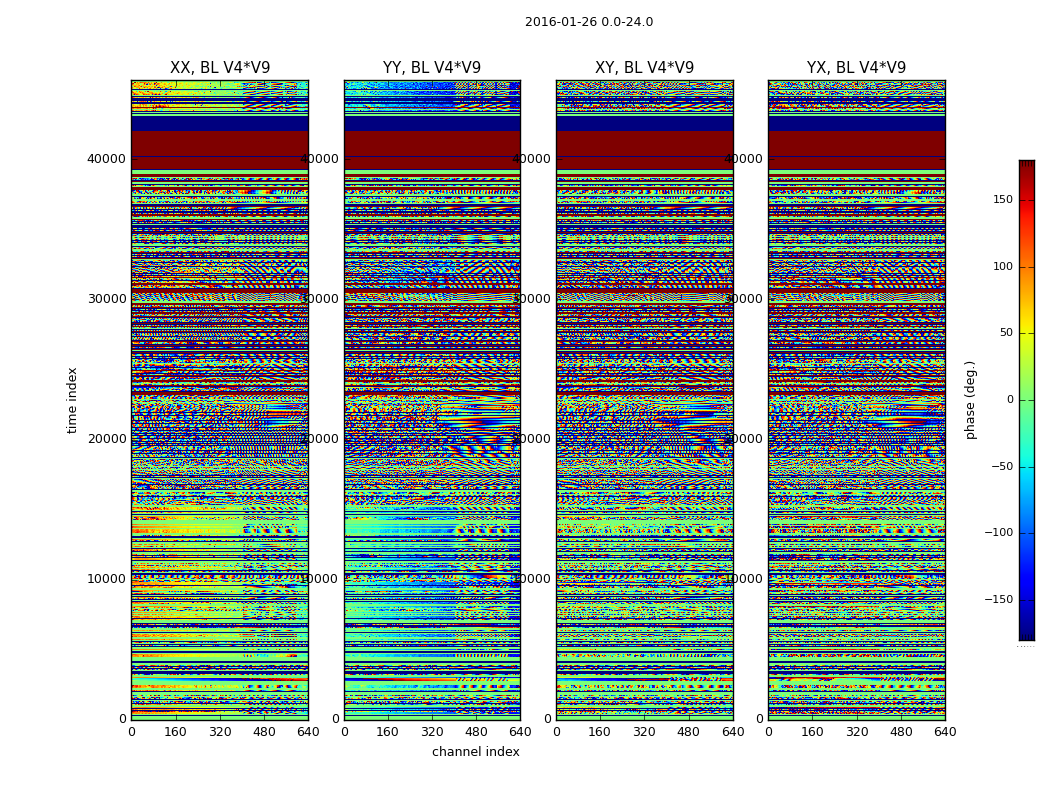Viewport: 1050px width, 800px height.
Task: Click the dark red top of the colorbar
Action: [x=1026, y=166]
